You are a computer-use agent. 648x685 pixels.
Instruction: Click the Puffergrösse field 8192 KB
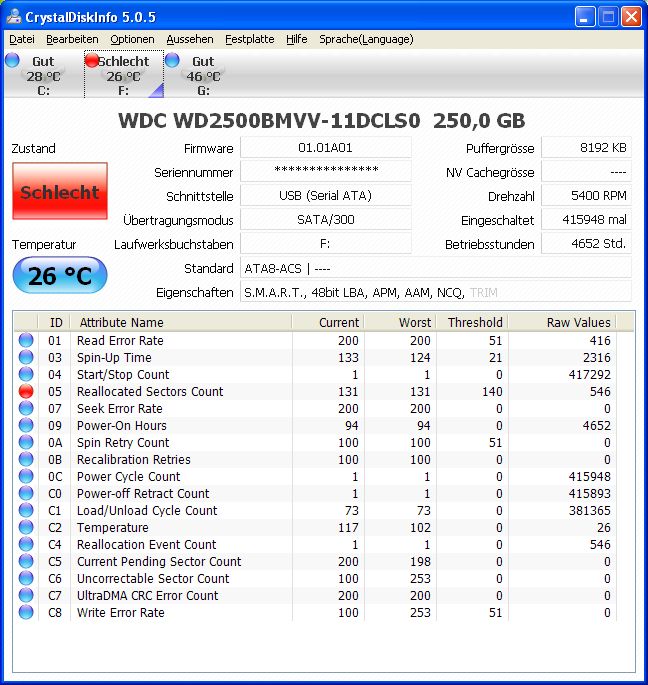(586, 148)
